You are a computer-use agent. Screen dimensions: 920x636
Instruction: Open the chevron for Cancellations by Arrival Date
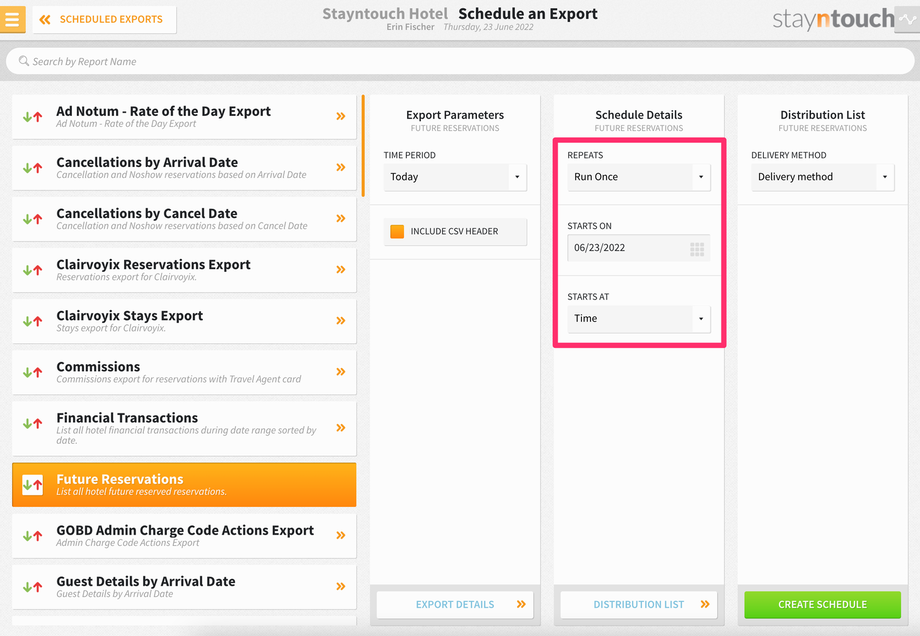(x=340, y=167)
